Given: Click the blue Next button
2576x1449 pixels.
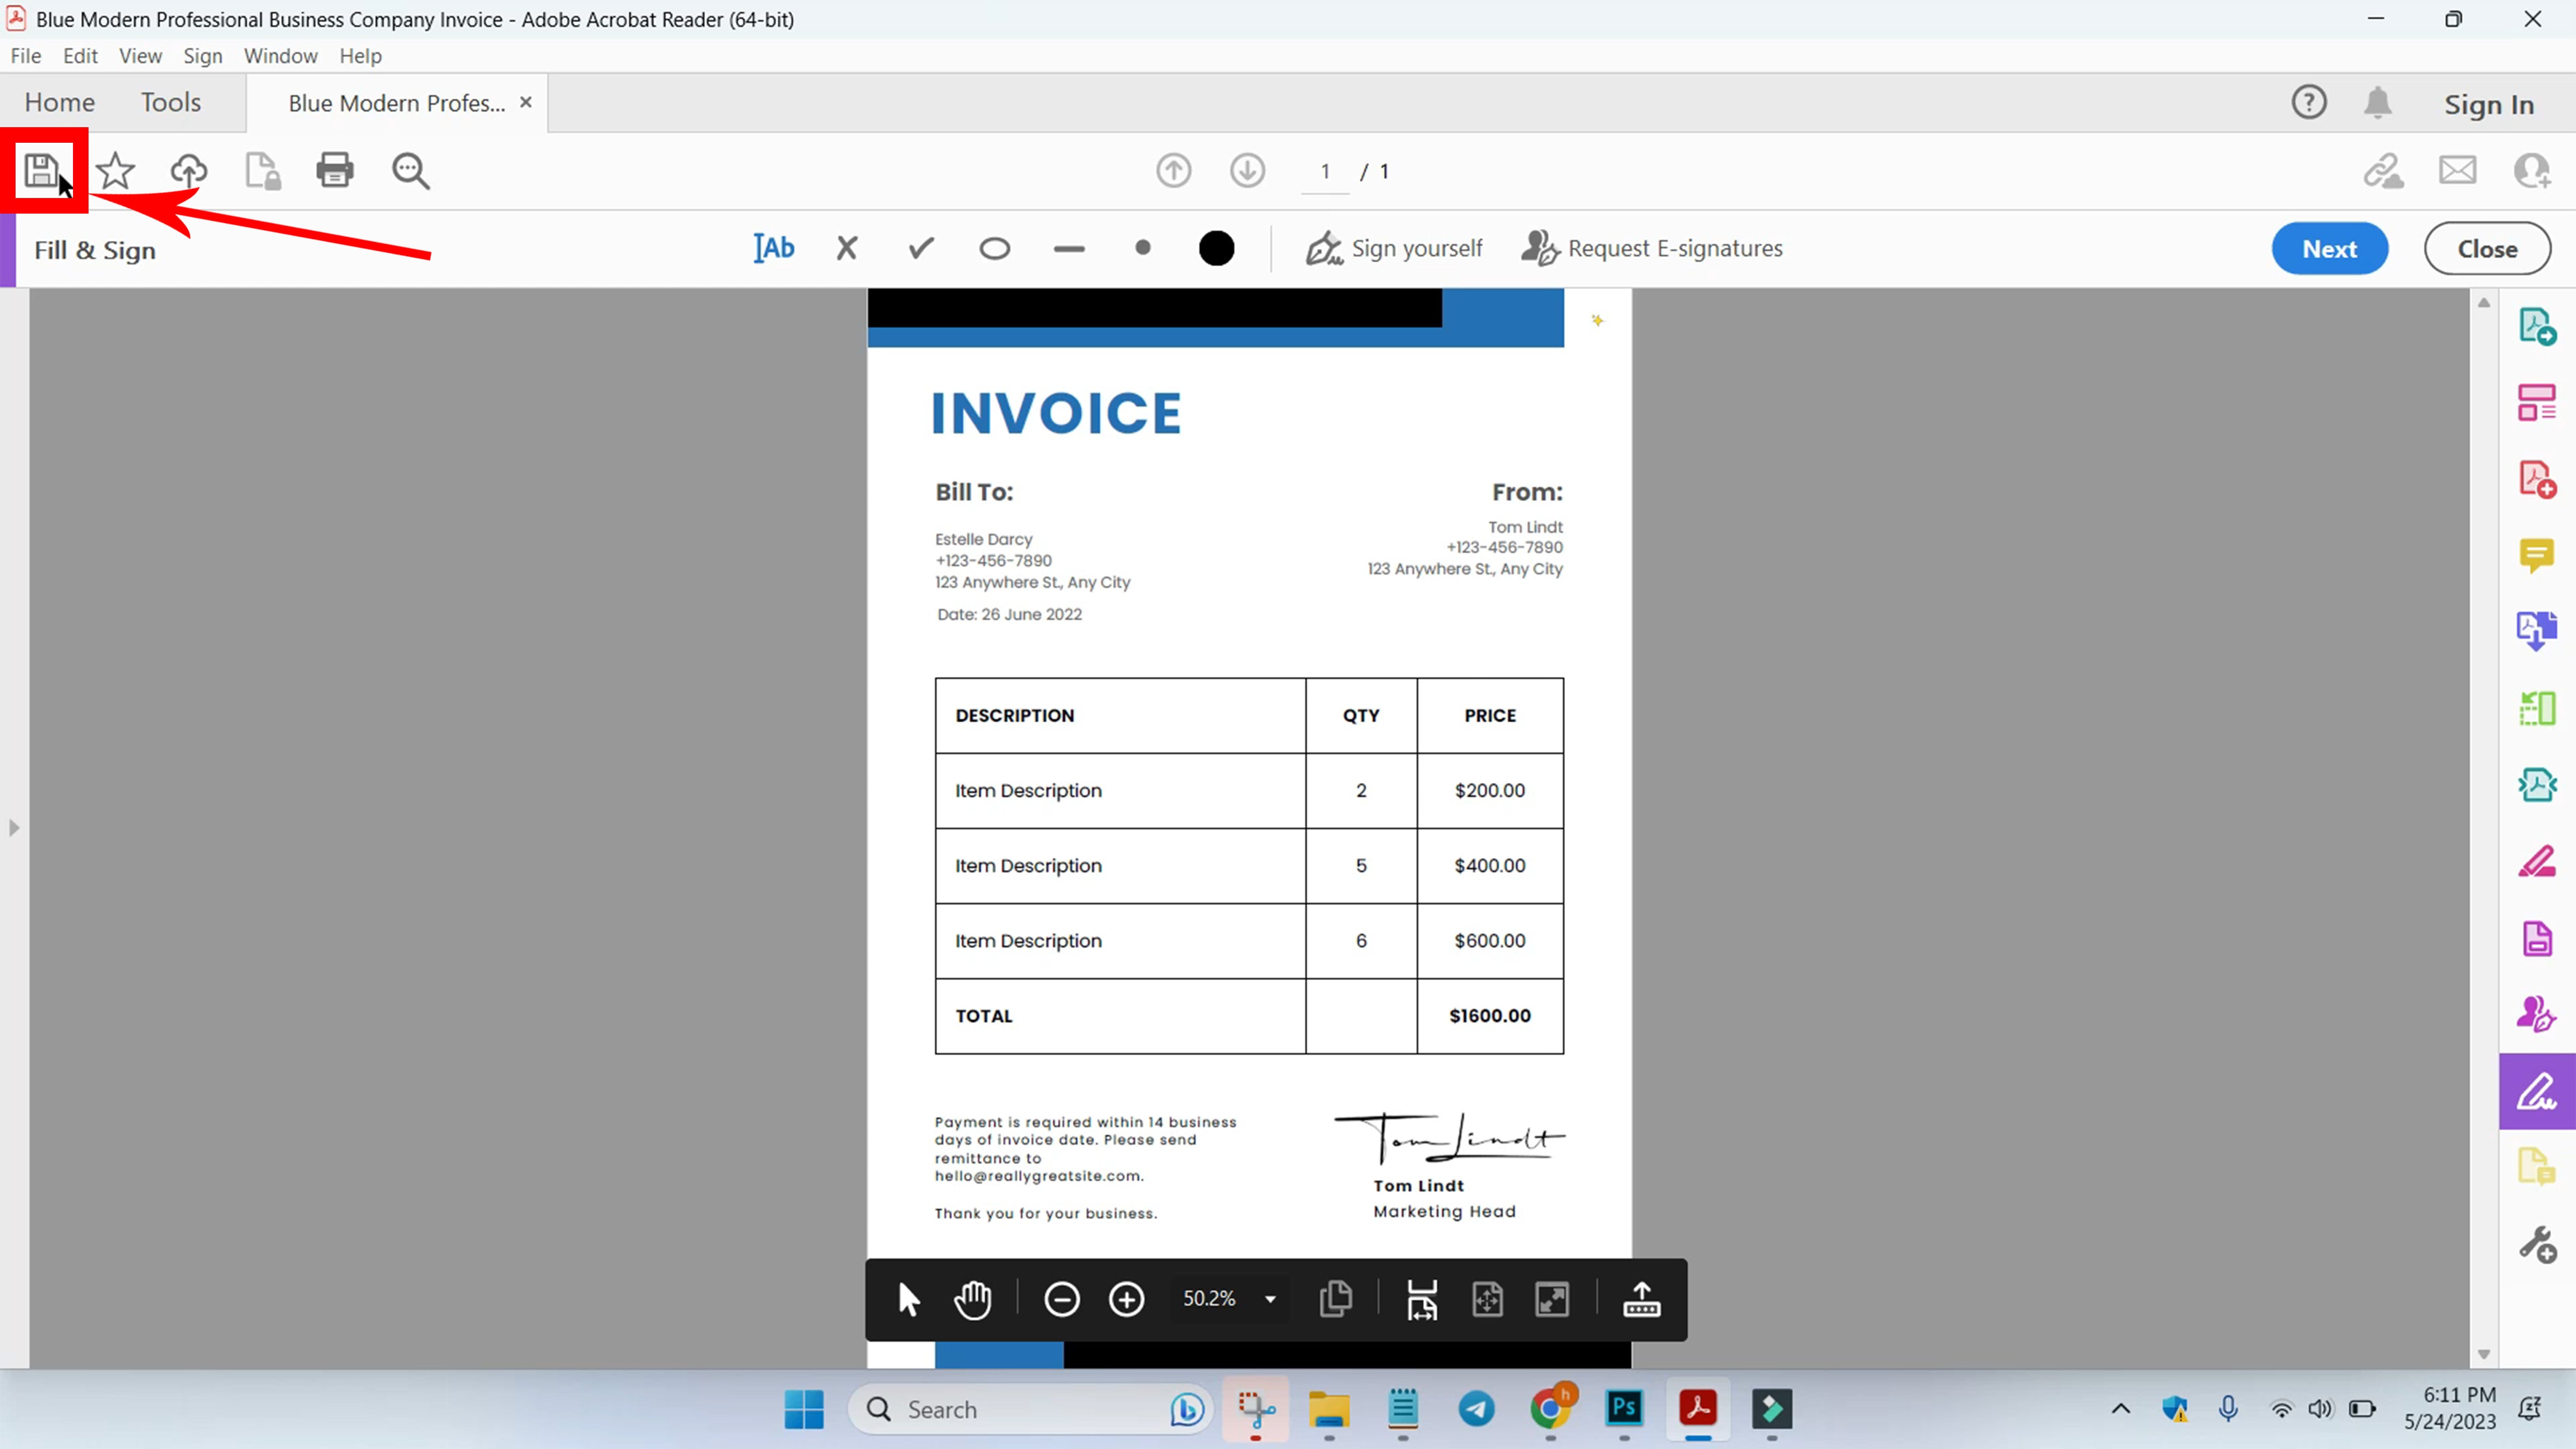Looking at the screenshot, I should tap(2329, 249).
